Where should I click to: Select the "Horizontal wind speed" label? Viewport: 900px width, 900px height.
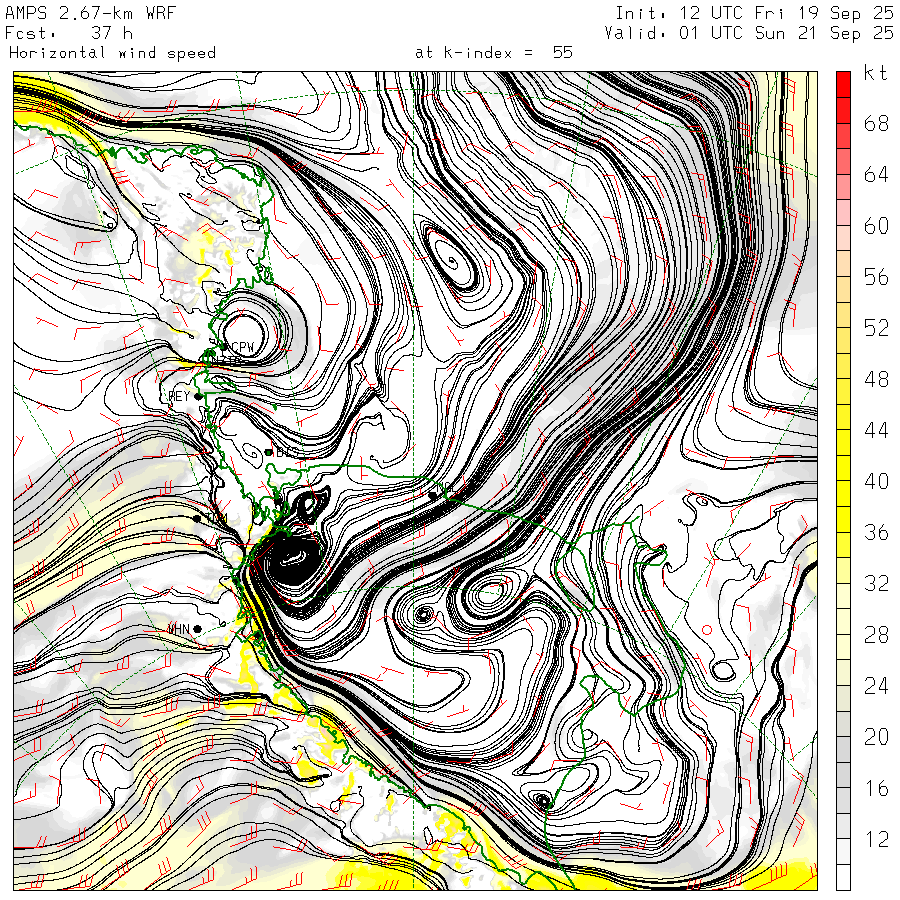pyautogui.click(x=112, y=52)
